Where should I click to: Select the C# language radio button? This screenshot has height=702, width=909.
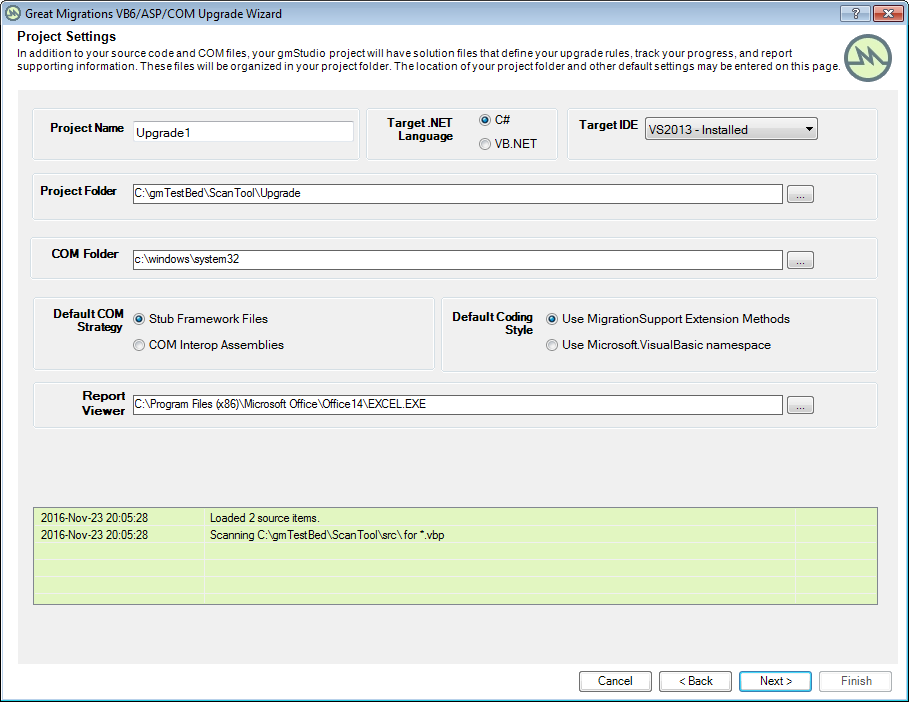pos(485,119)
